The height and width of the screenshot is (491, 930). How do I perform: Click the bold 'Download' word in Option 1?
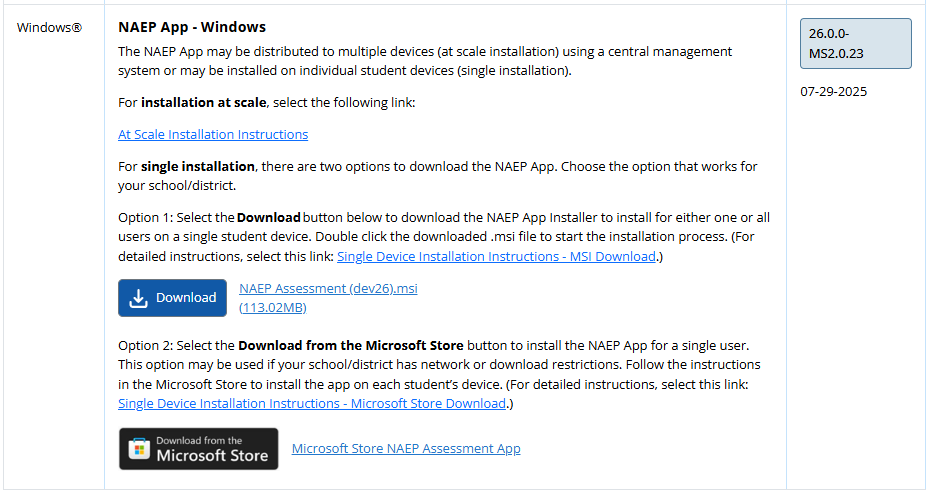point(268,217)
